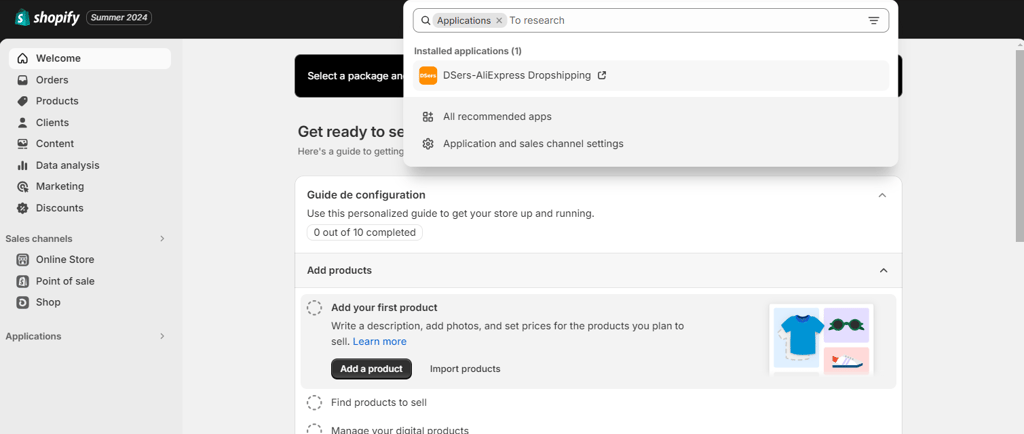The image size is (1024, 434).
Task: Follow the Learn more link
Action: point(379,341)
